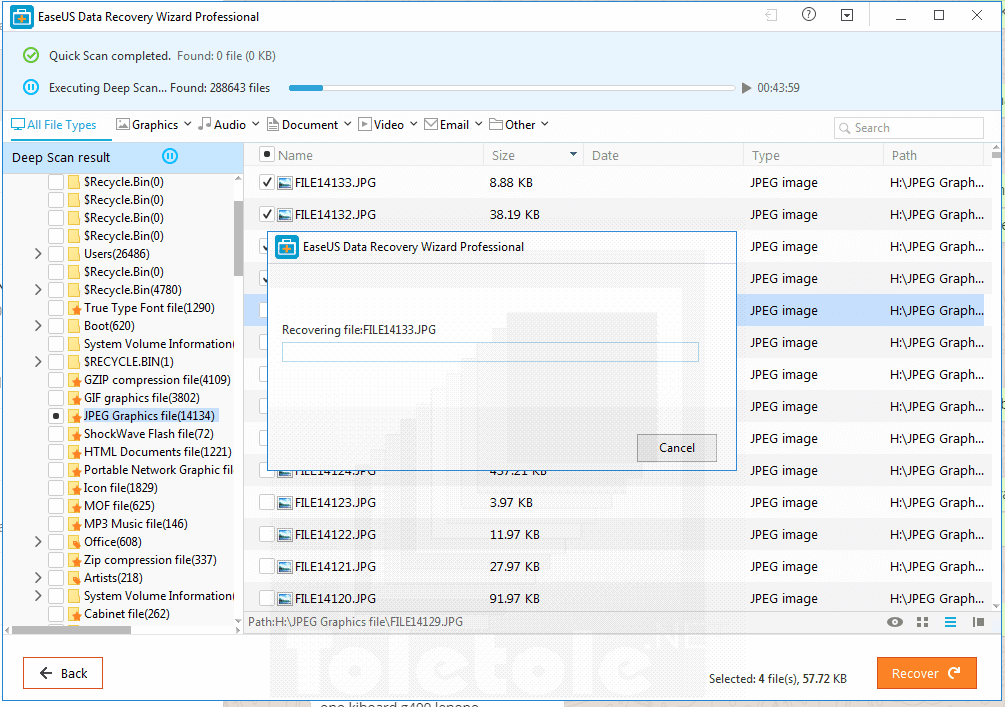Switch to list details view
This screenshot has height=707, width=1005.
(x=950, y=622)
